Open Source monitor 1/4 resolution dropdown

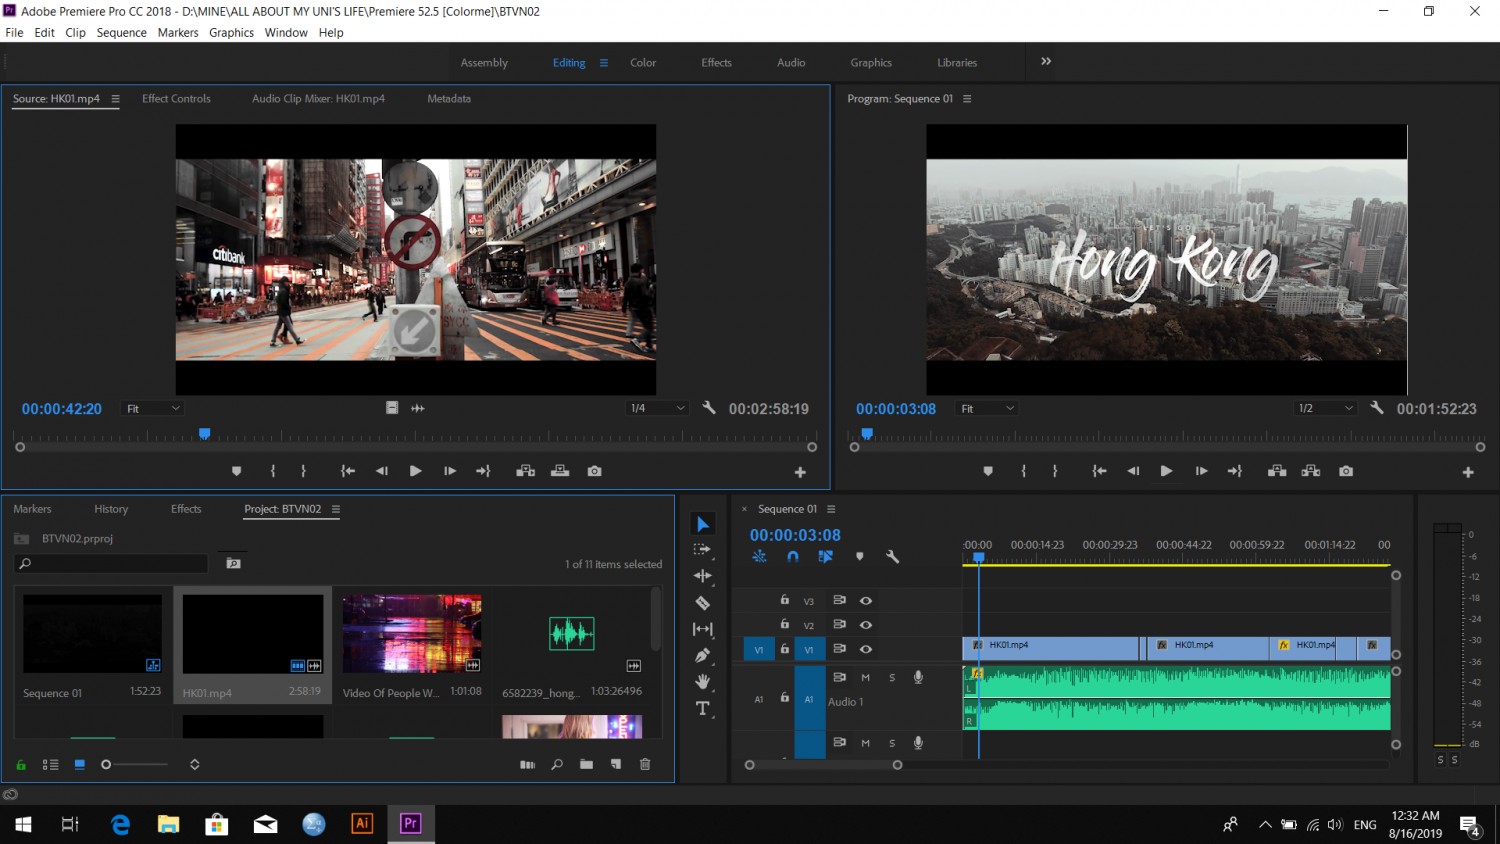click(657, 408)
